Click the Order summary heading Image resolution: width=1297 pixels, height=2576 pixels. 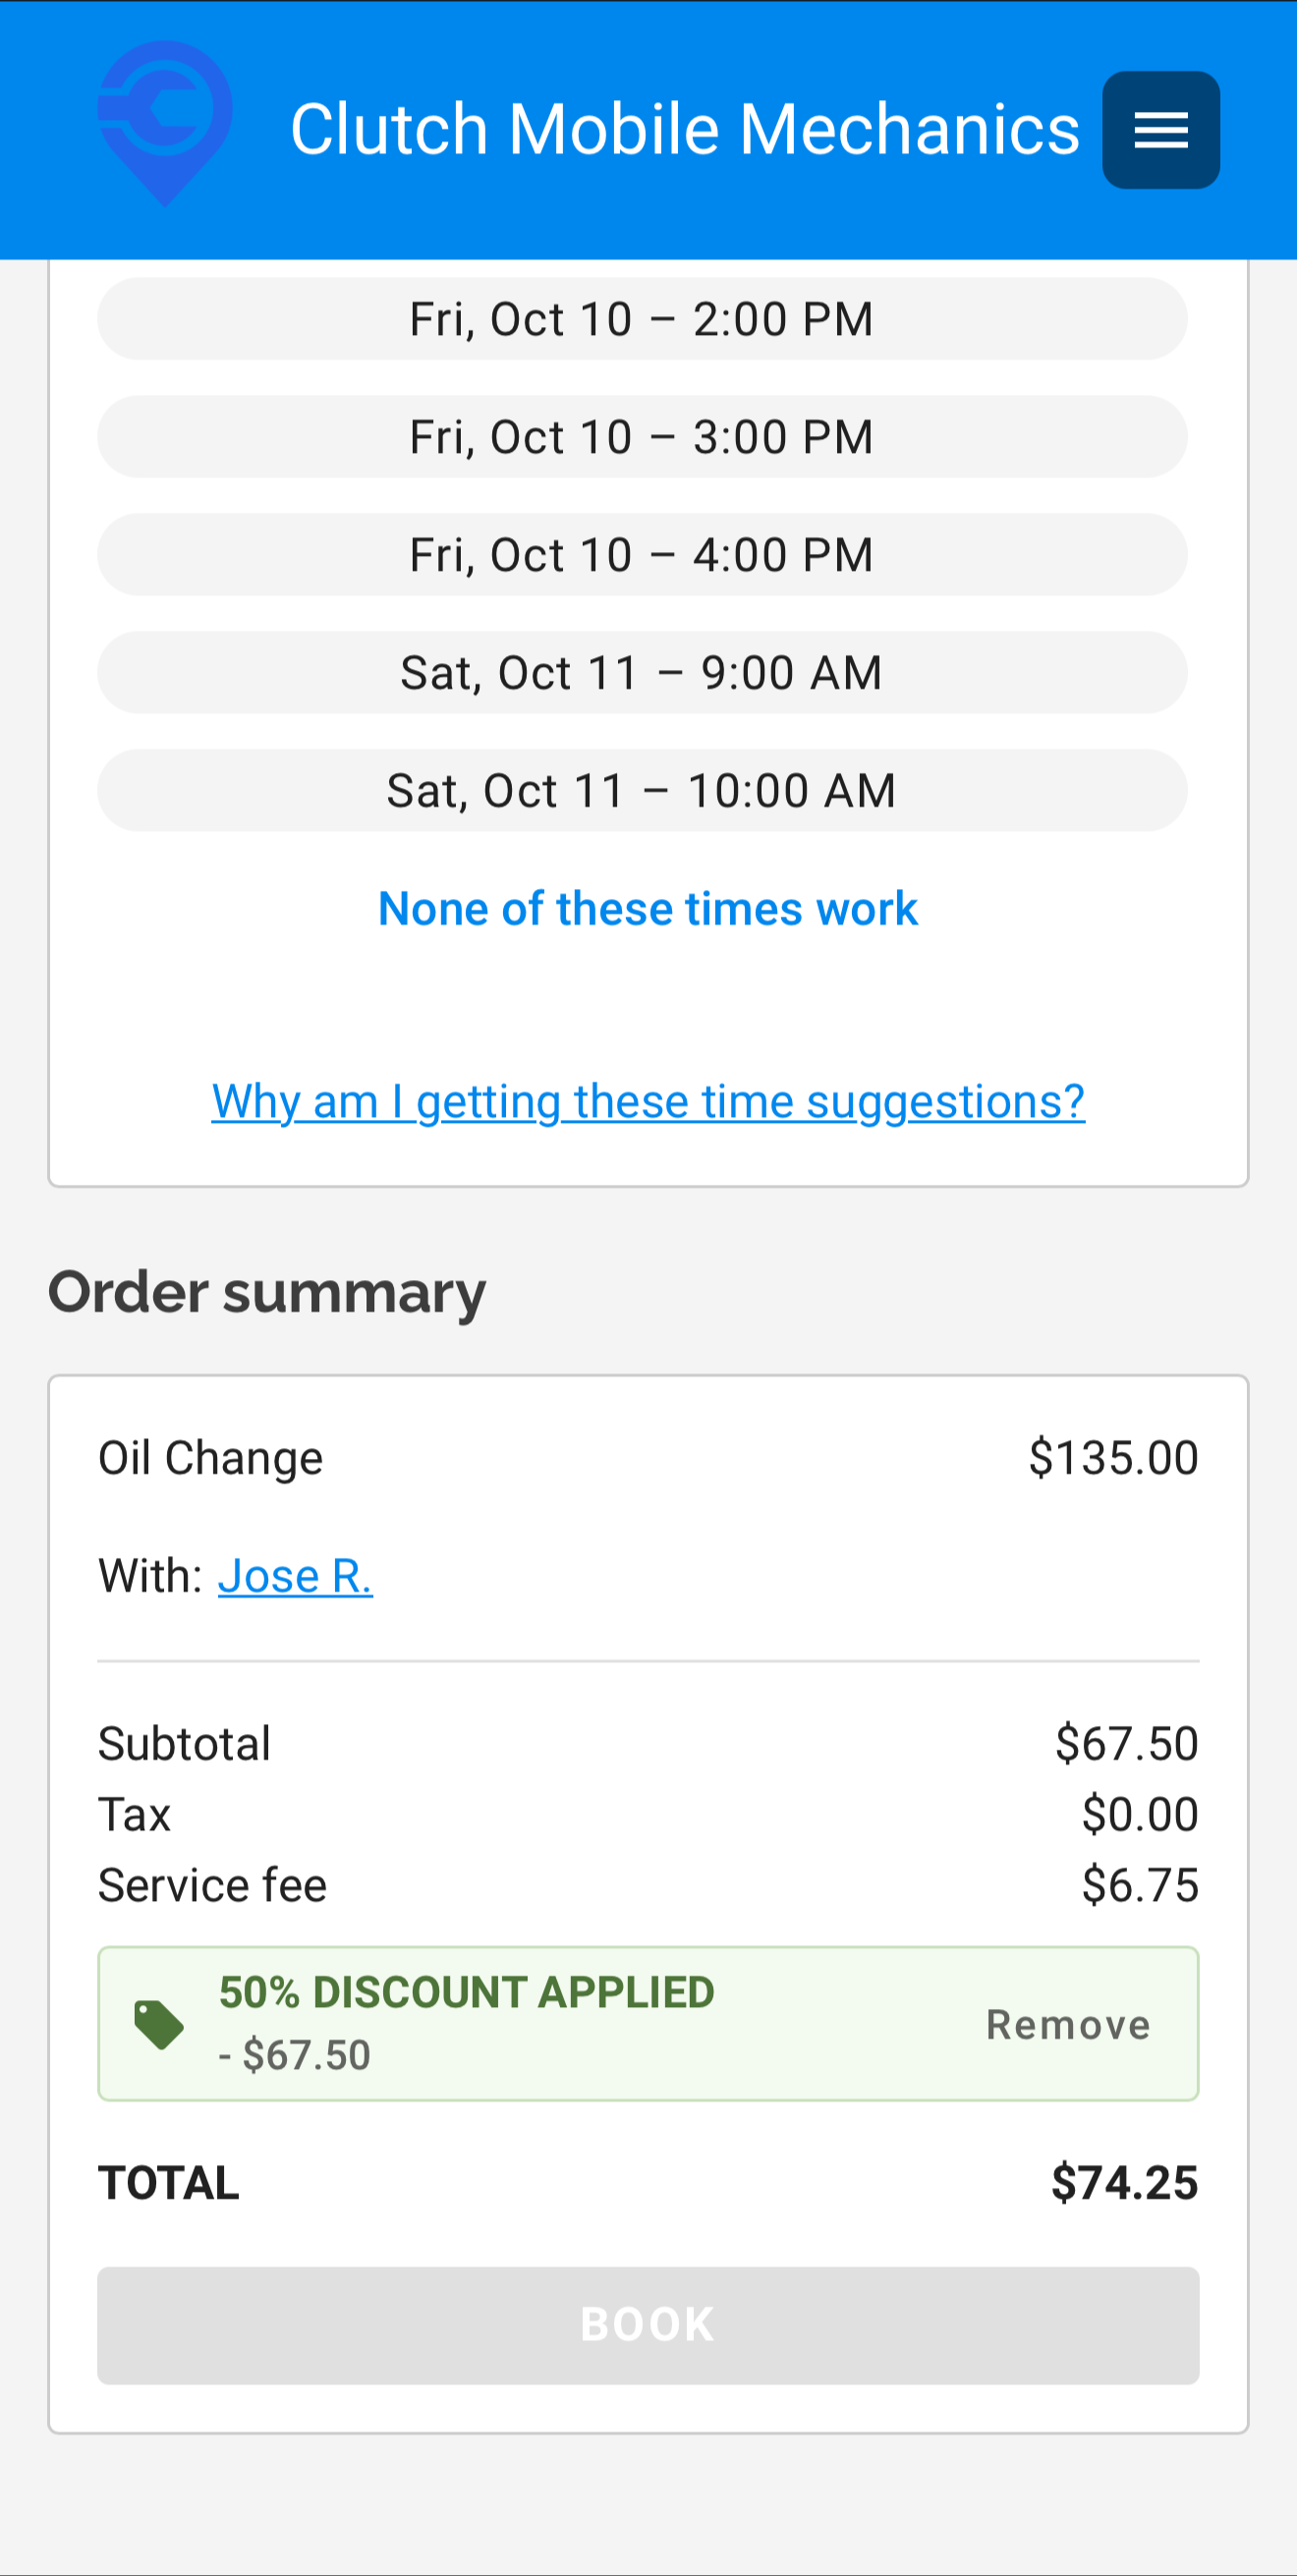[267, 1292]
